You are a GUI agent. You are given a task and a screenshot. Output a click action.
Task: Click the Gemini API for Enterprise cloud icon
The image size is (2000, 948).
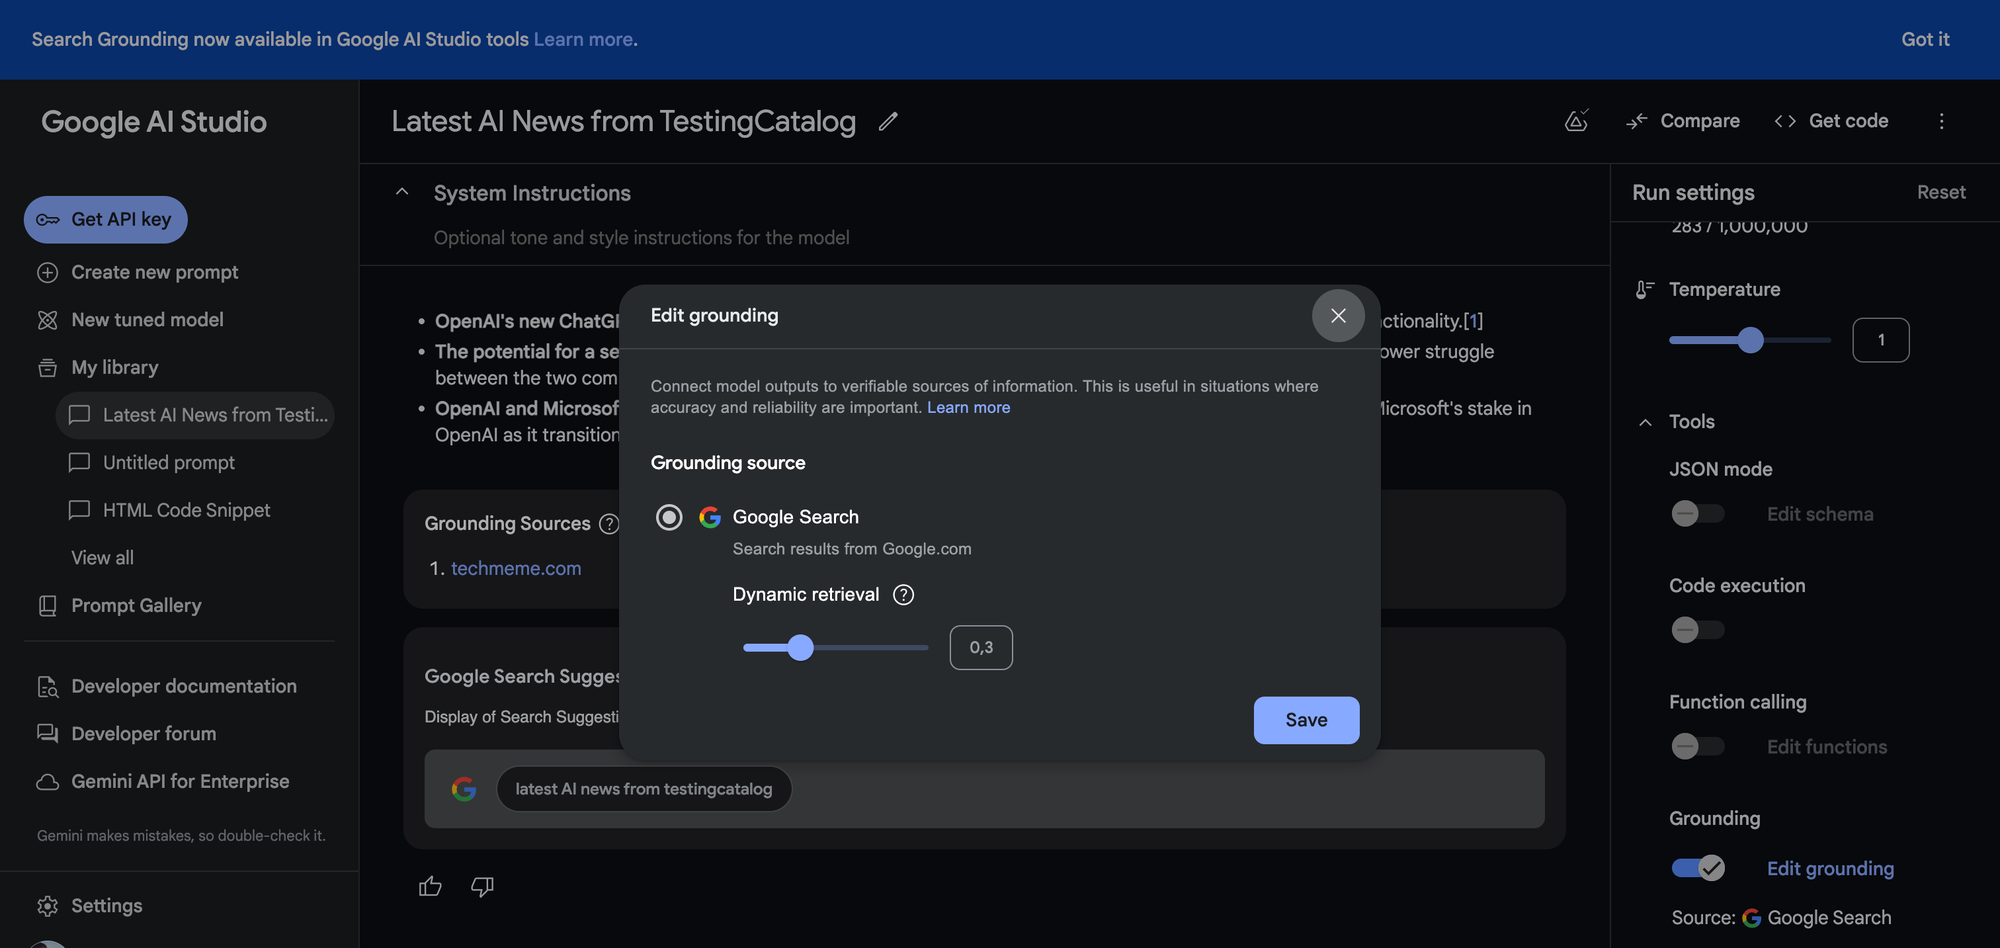(x=48, y=782)
